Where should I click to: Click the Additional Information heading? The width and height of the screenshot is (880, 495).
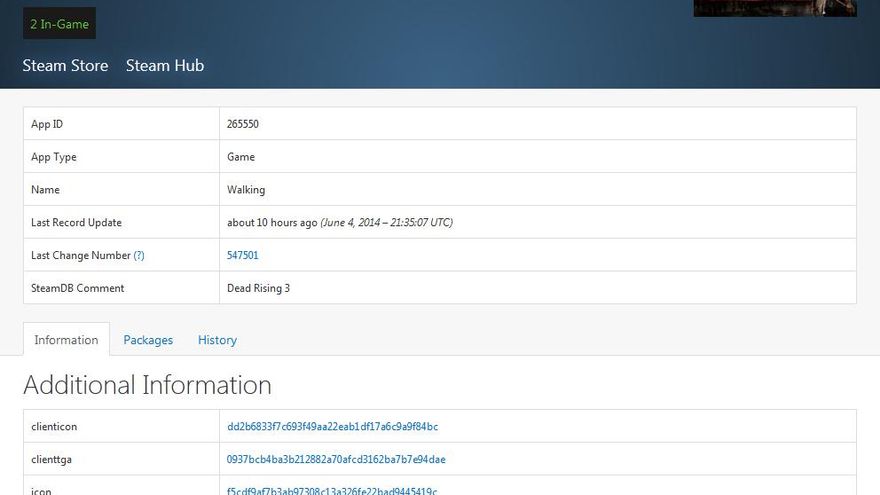(147, 385)
